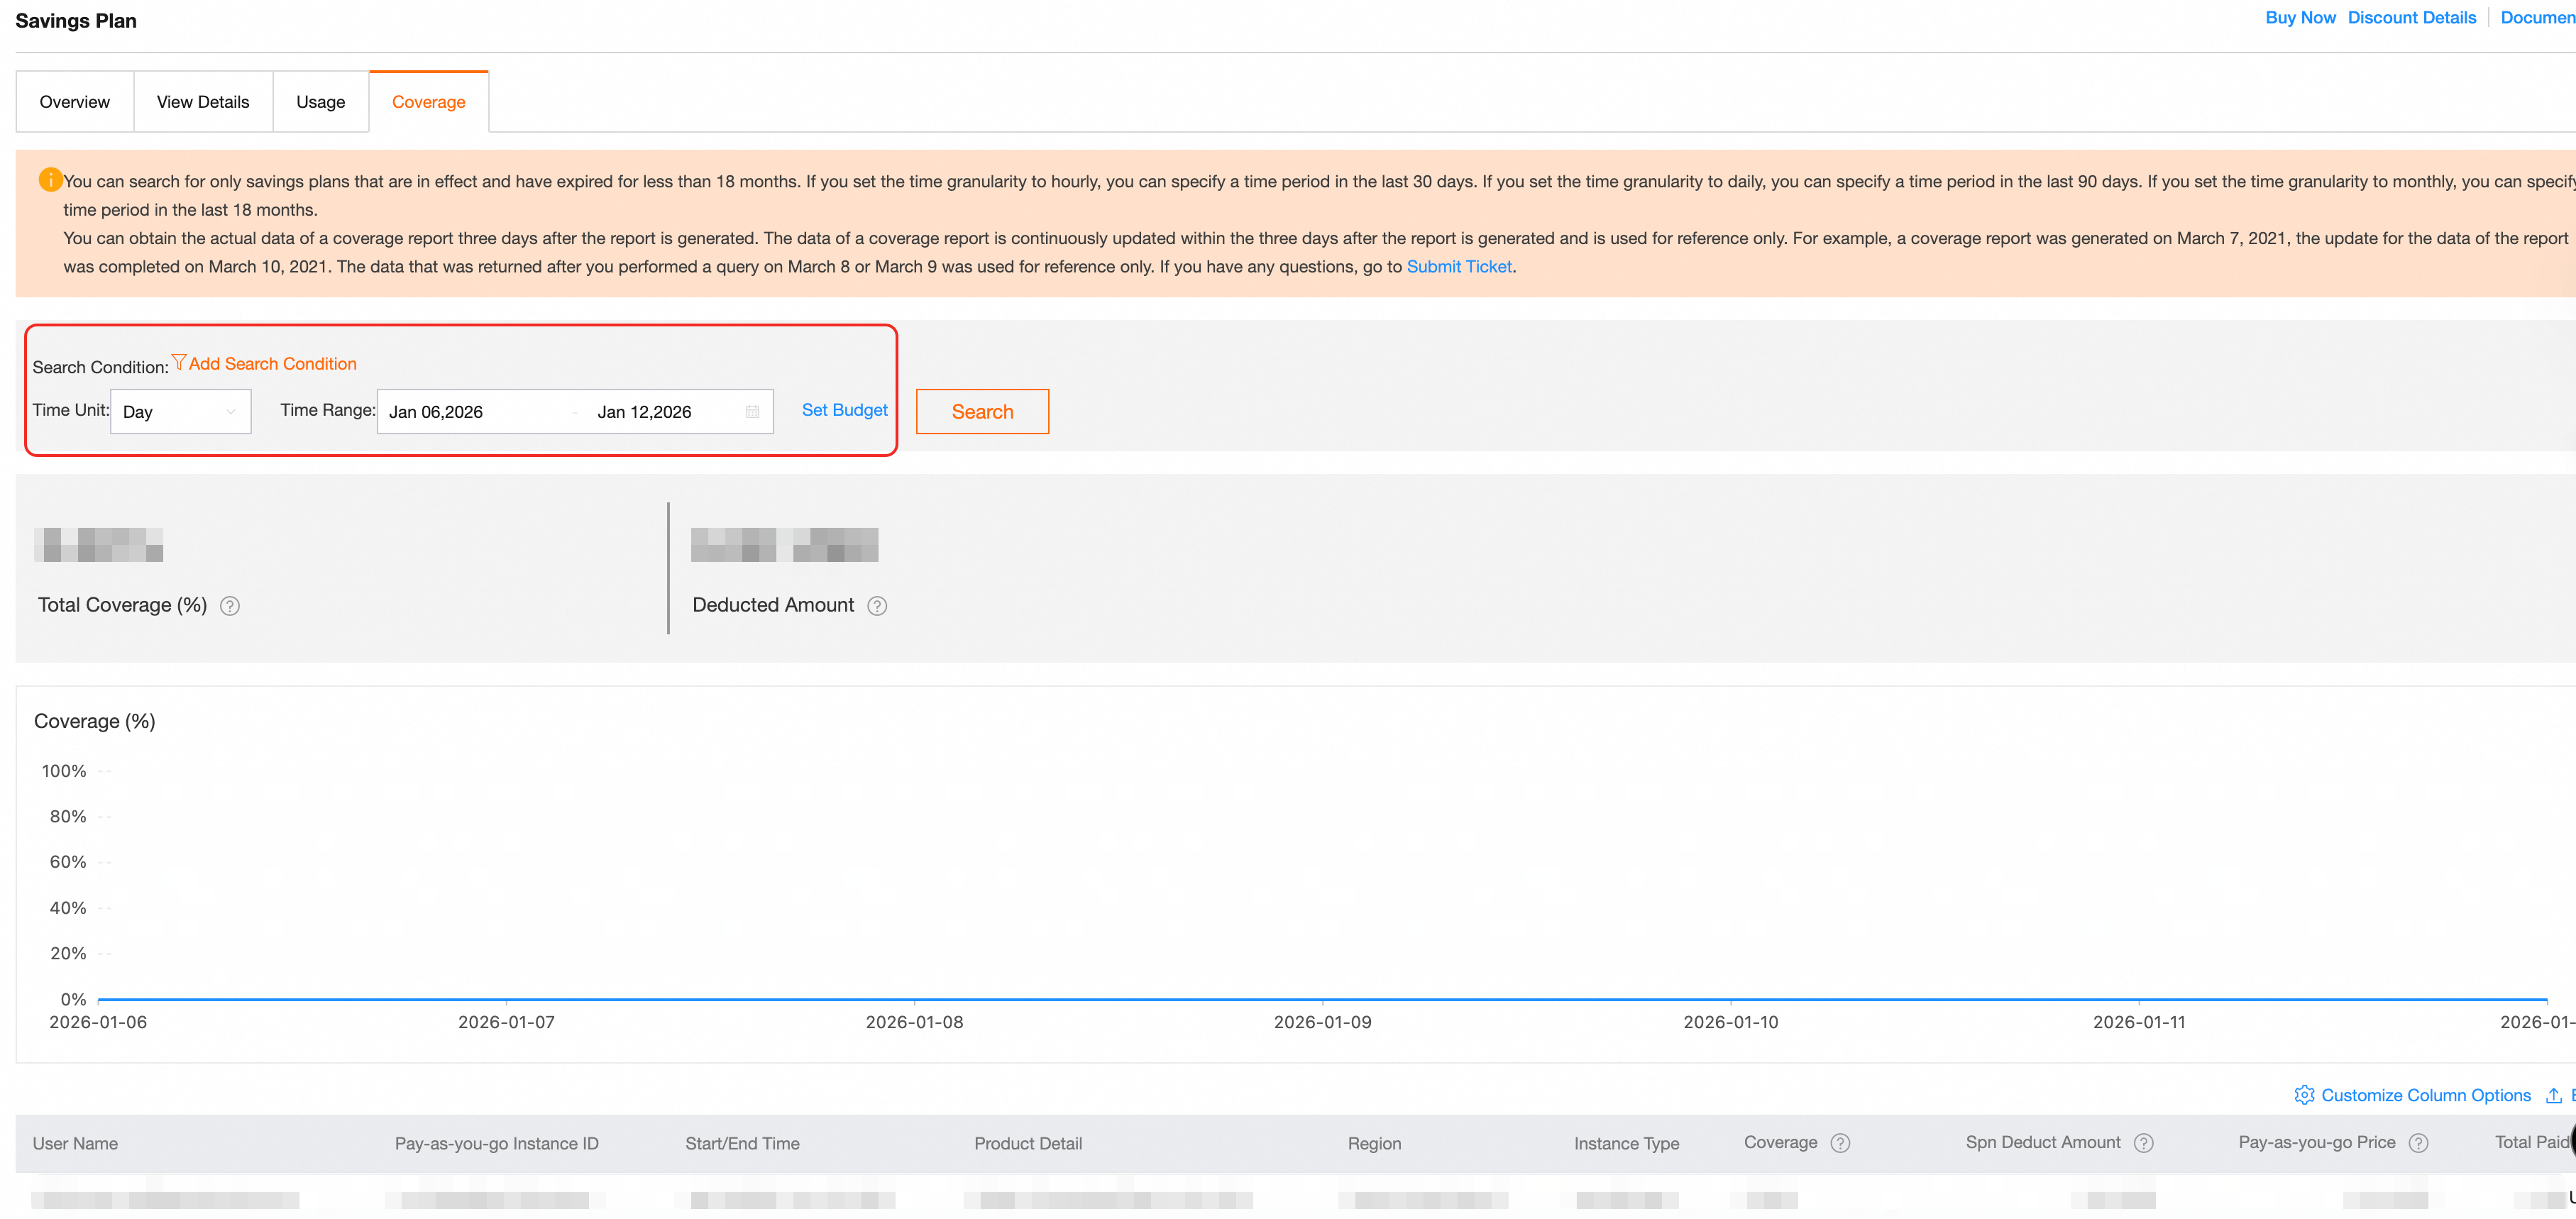Click the Customize Column Options gear icon
The height and width of the screenshot is (1219, 2576).
coord(2304,1095)
